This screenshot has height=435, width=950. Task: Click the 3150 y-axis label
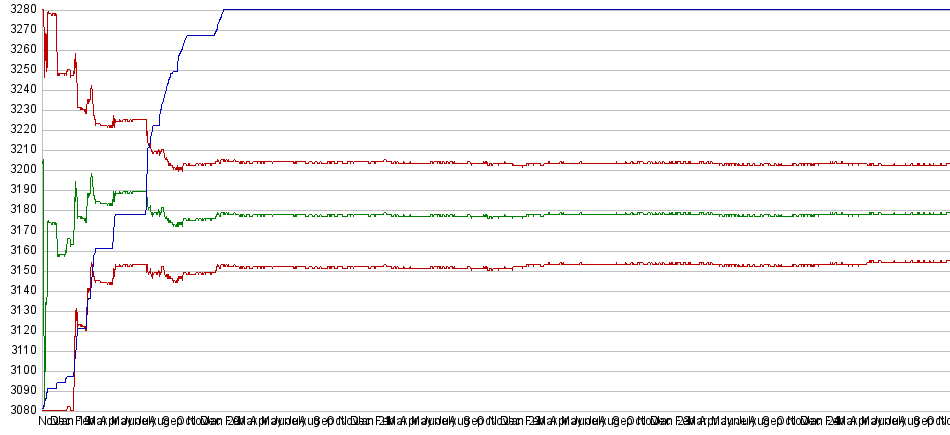tap(20, 270)
